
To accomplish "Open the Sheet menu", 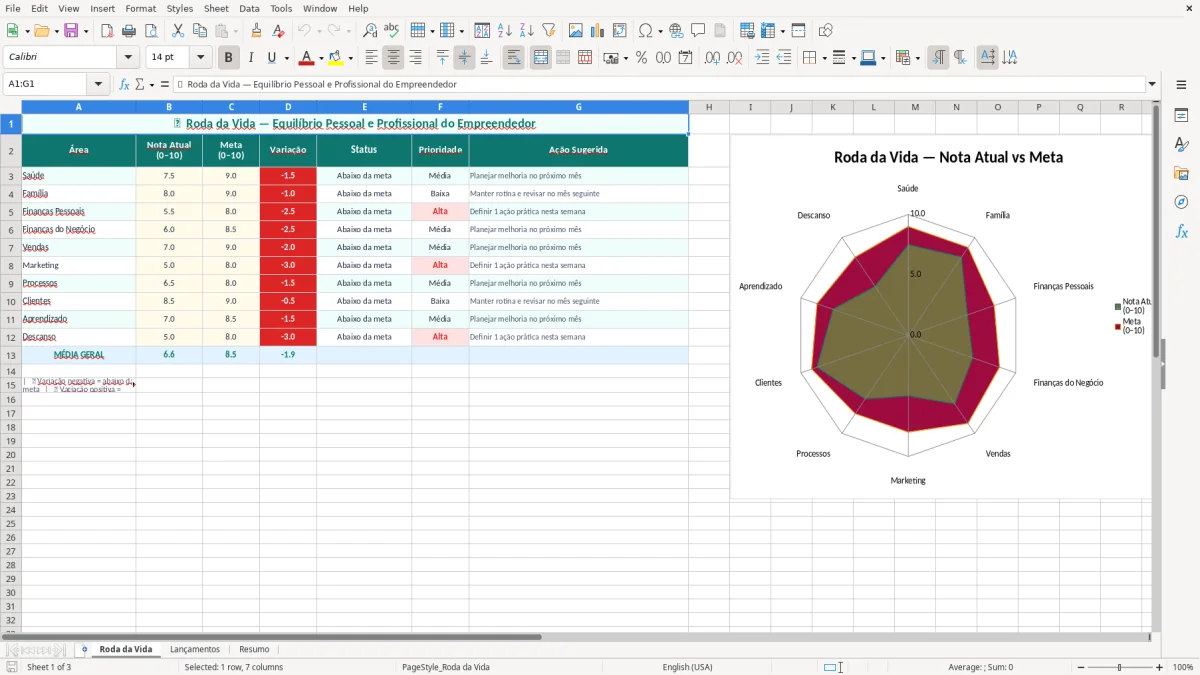I will point(216,8).
